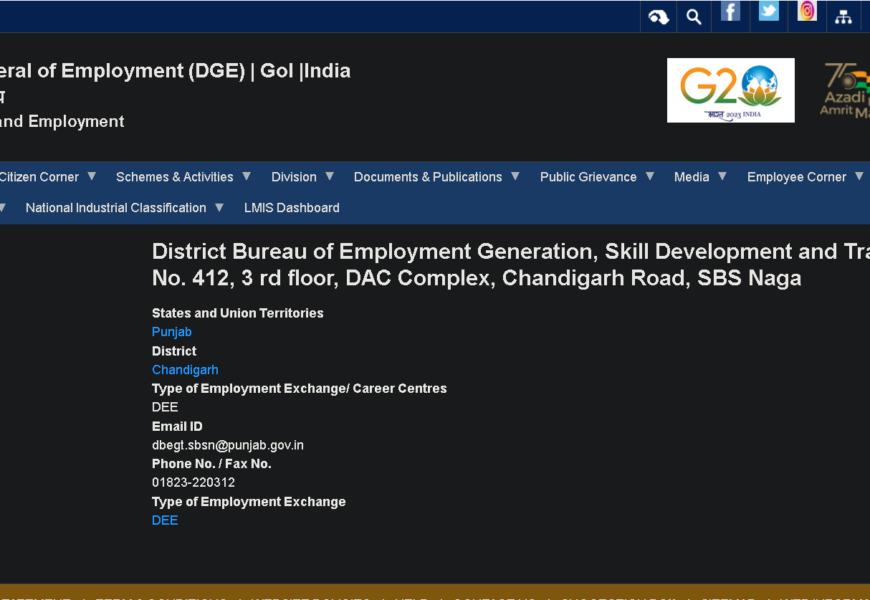Image resolution: width=870 pixels, height=600 pixels.
Task: Click the Azadi Ka Amrit Mahotsav logo
Action: (845, 90)
